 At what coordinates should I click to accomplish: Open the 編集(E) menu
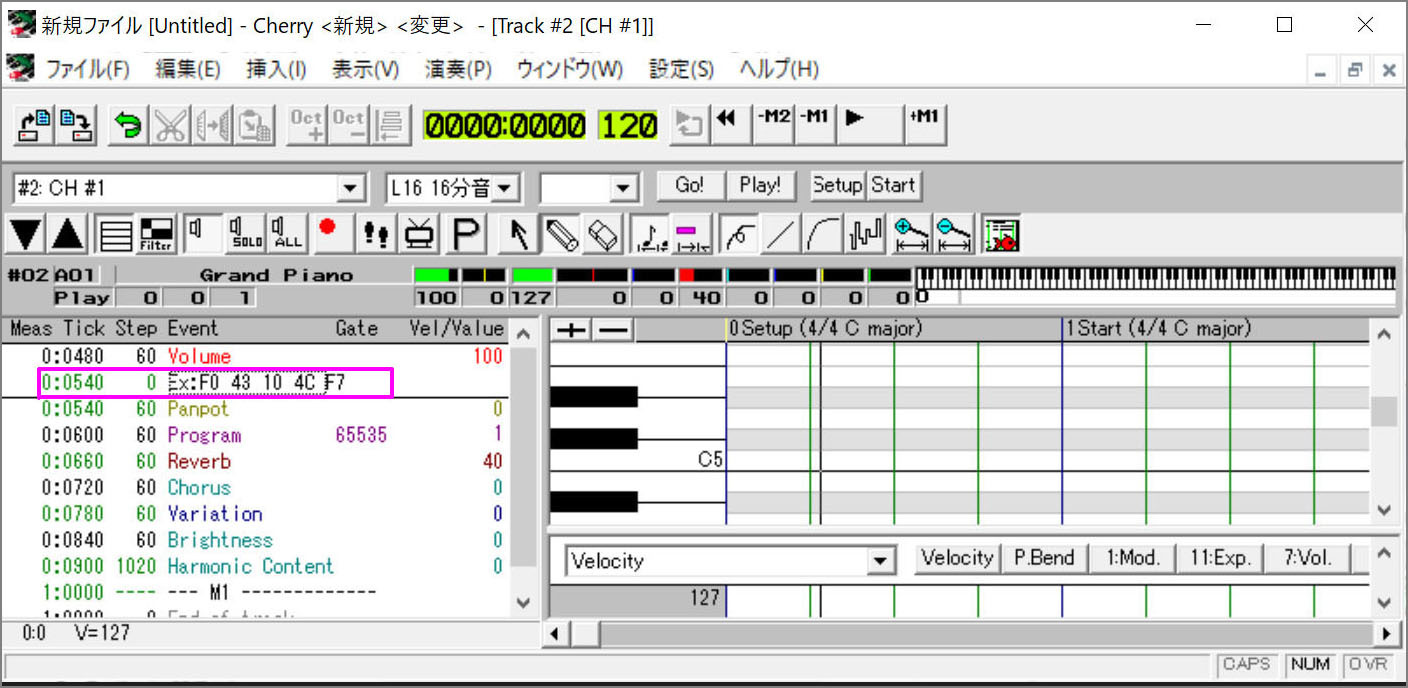pyautogui.click(x=188, y=69)
